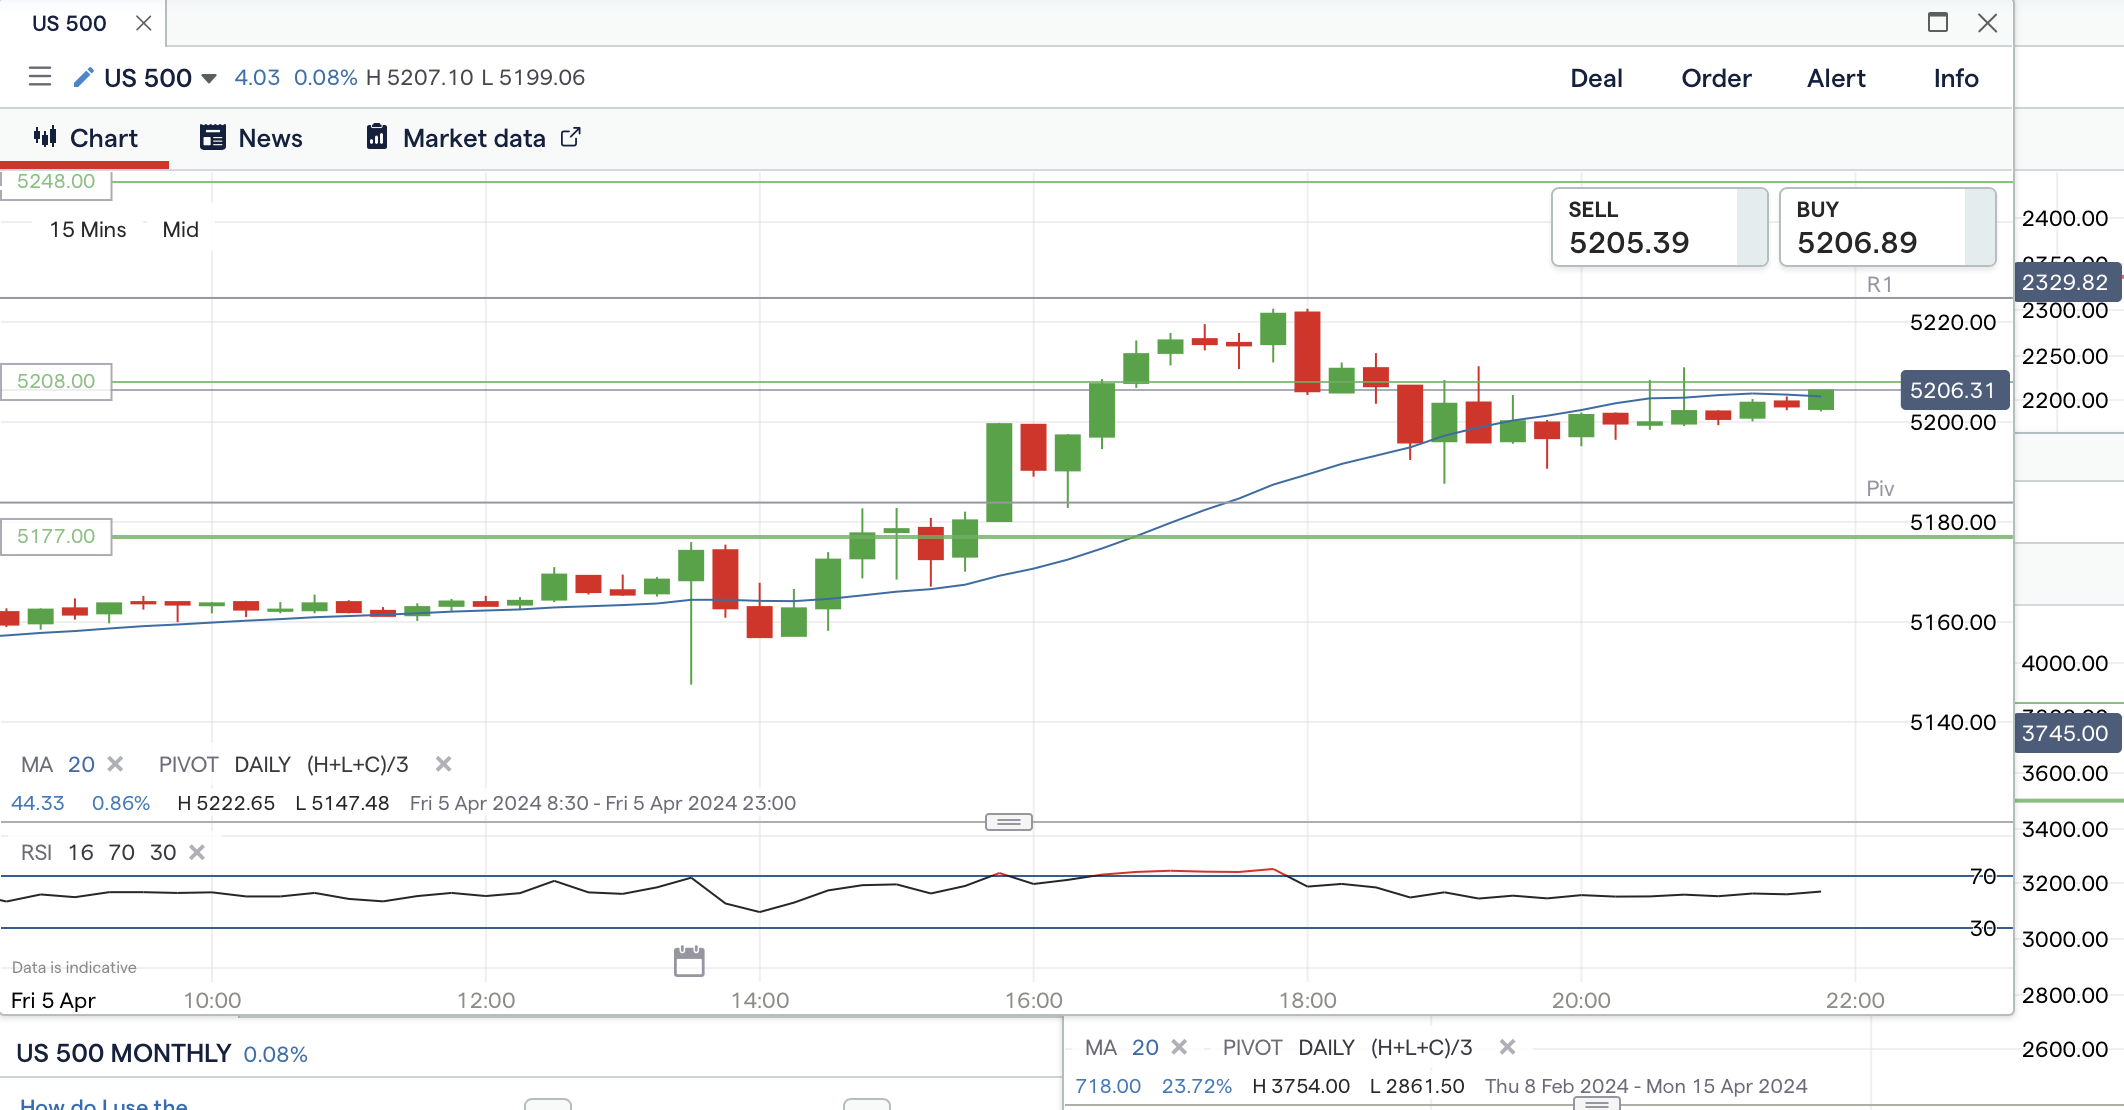Expand the US 500 market selector arrow
This screenshot has width=2124, height=1110.
click(x=209, y=78)
